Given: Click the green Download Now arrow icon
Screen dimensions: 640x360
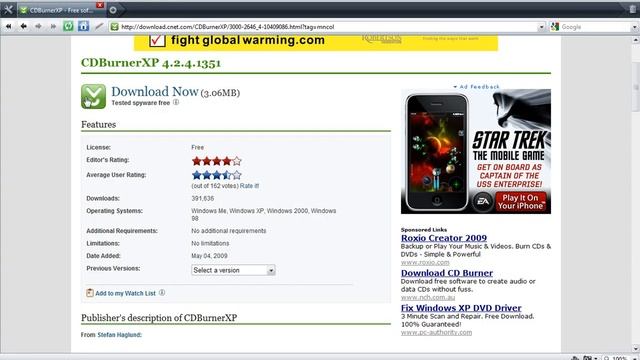Looking at the screenshot, I should coord(93,97).
